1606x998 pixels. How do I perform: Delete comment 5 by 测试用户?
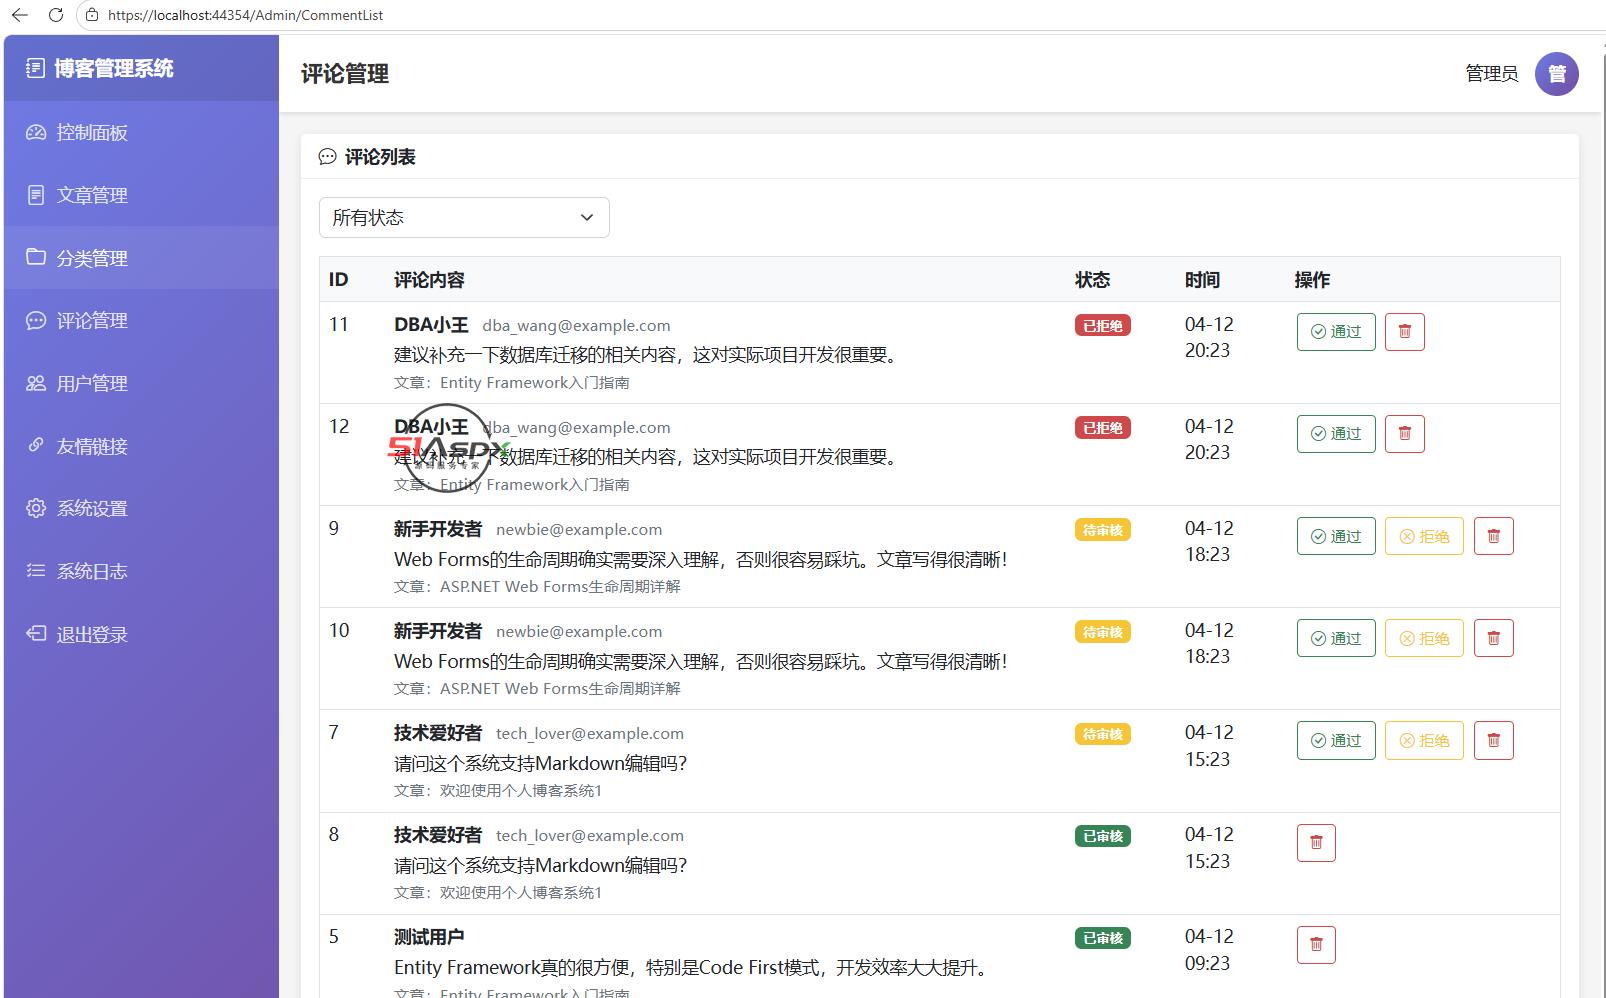pos(1316,945)
